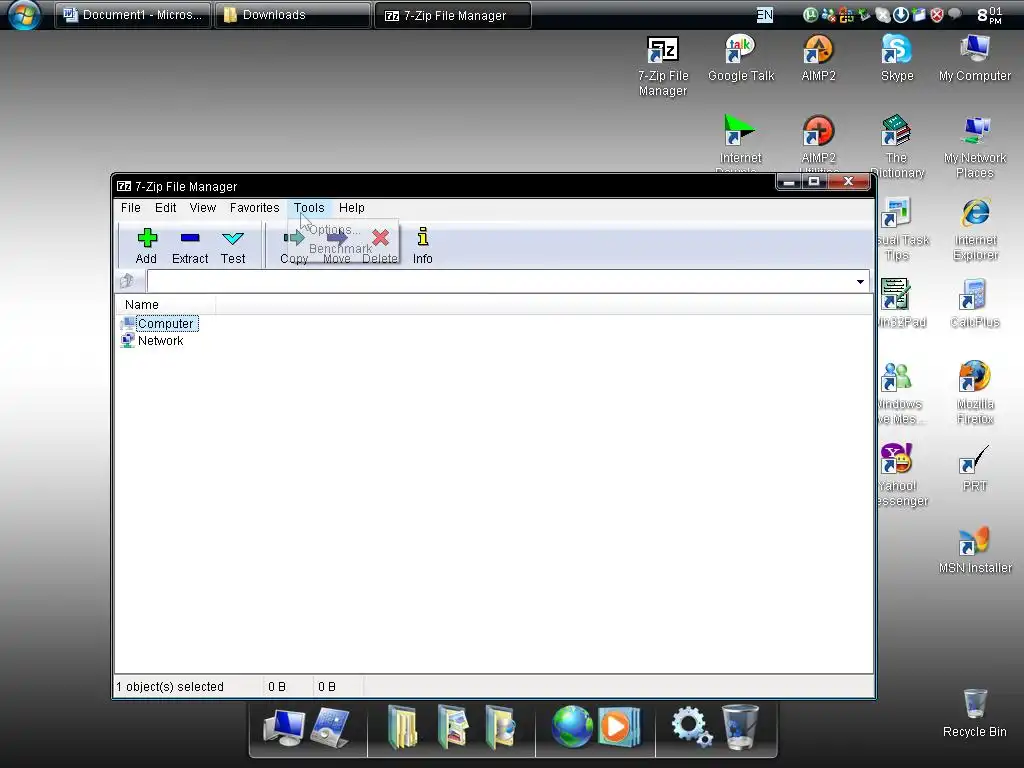Screen dimensions: 1024x768
Task: Select the Recycle Bin desktop icon
Action: (975, 713)
